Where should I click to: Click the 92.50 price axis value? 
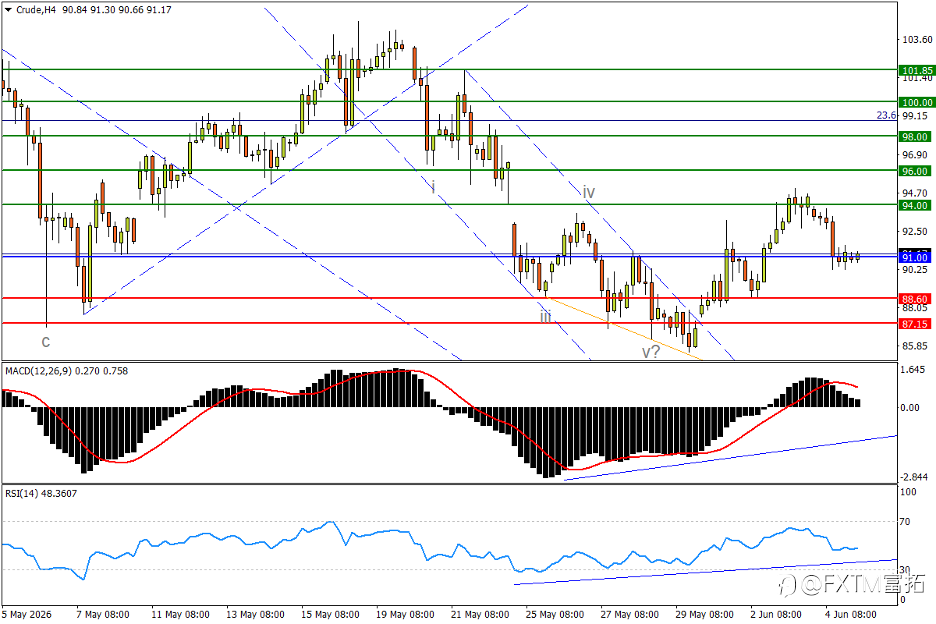coord(915,232)
